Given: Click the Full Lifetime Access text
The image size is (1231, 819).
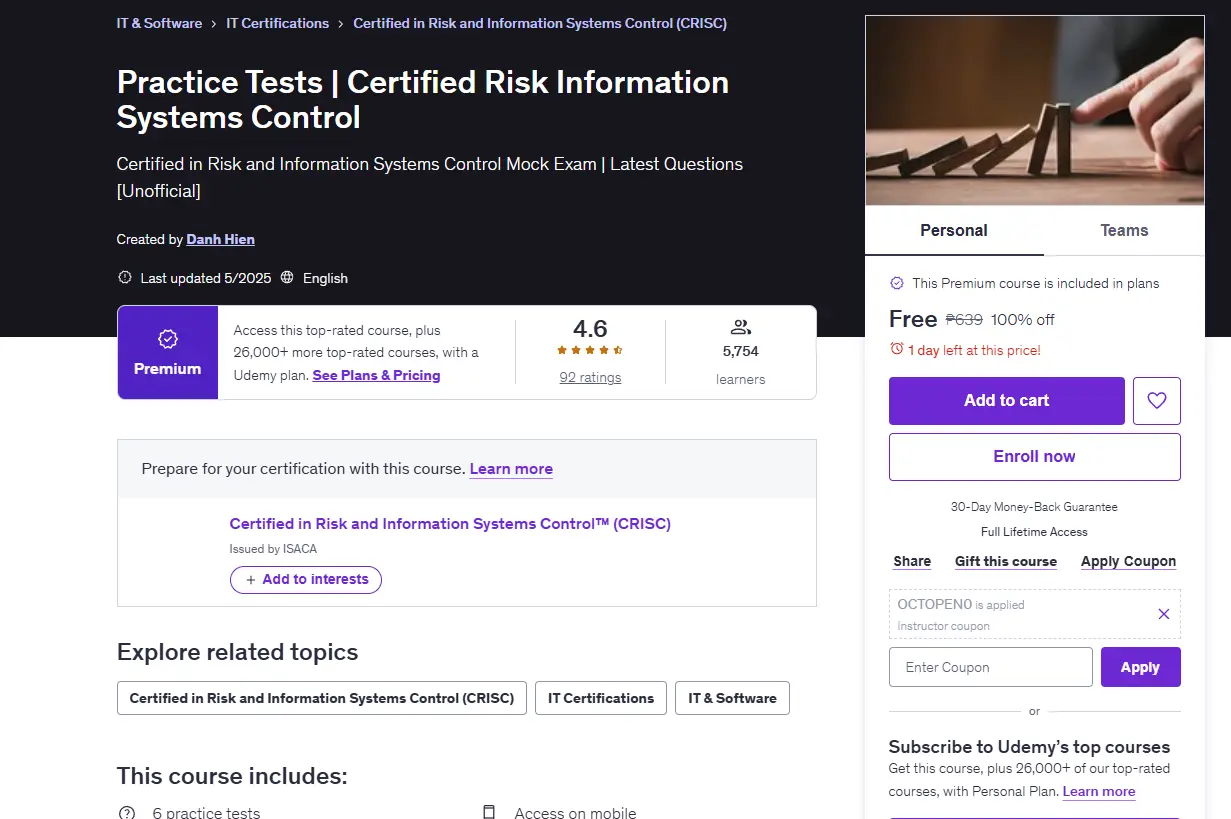Looking at the screenshot, I should pos(1035,532).
